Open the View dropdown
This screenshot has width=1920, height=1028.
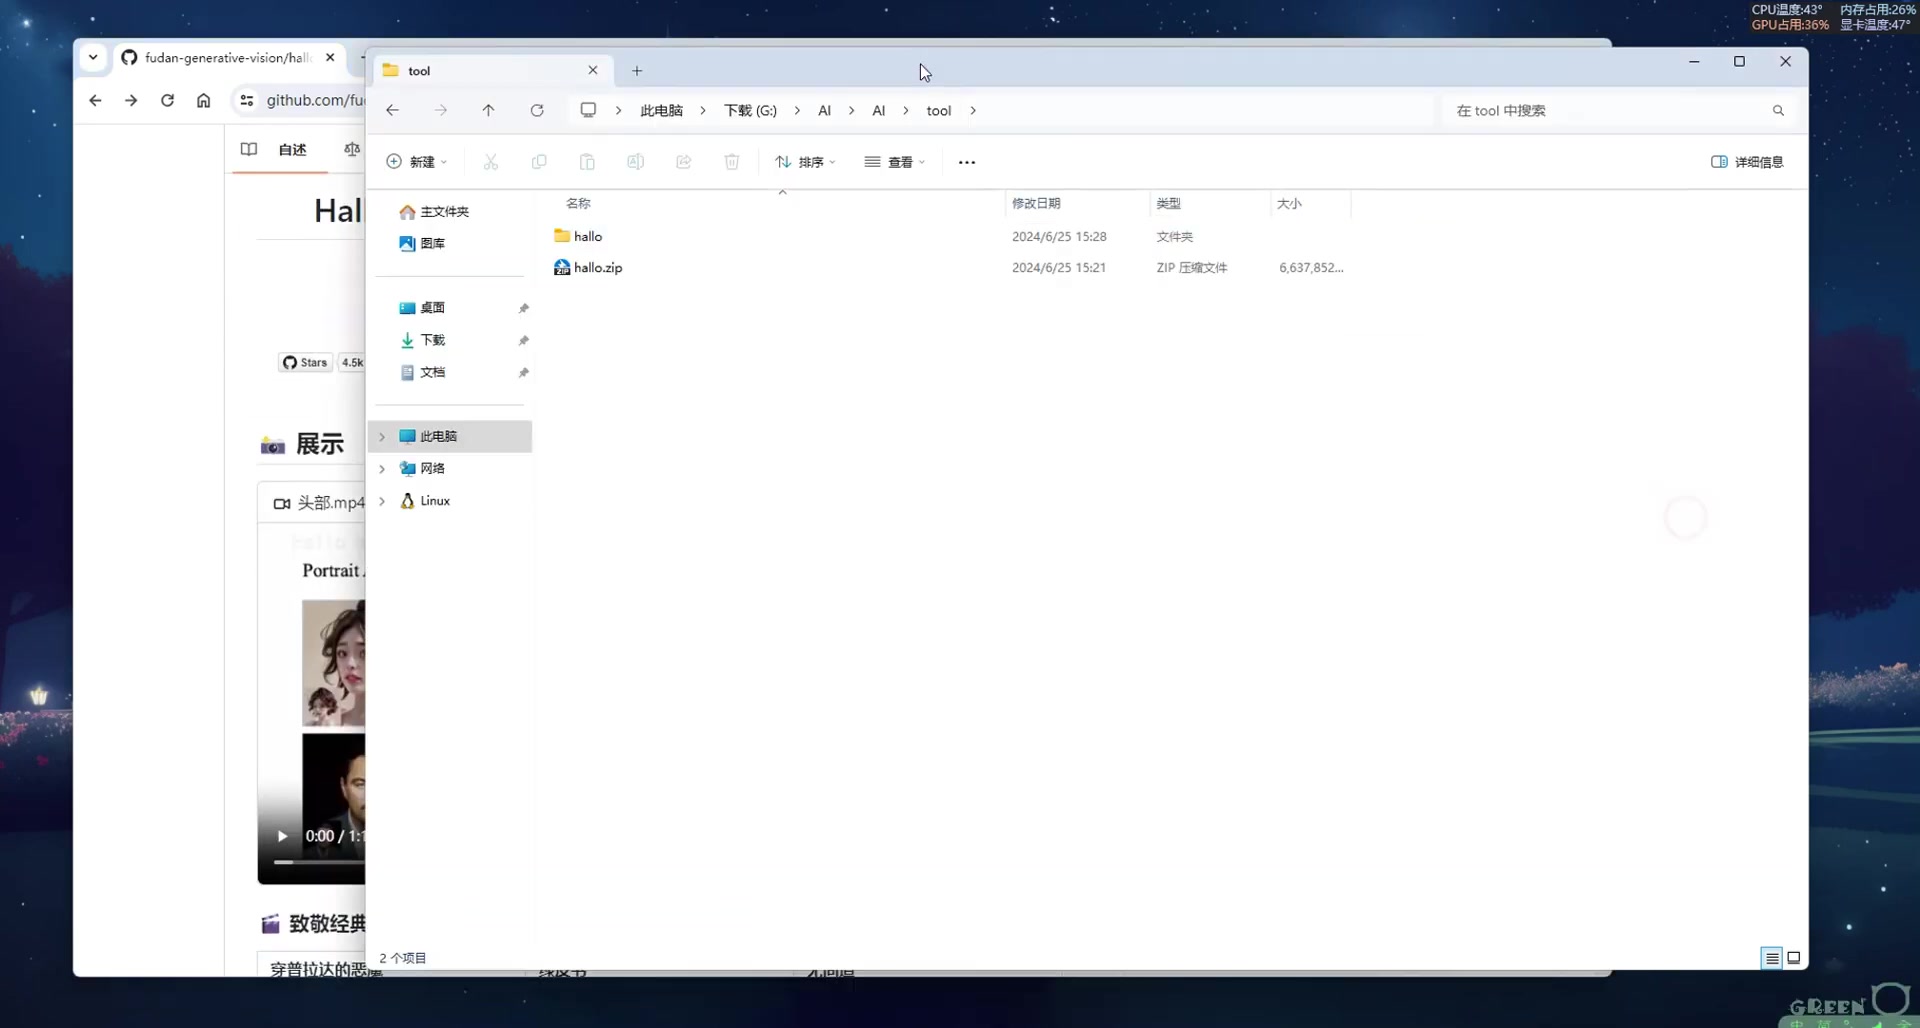point(895,162)
